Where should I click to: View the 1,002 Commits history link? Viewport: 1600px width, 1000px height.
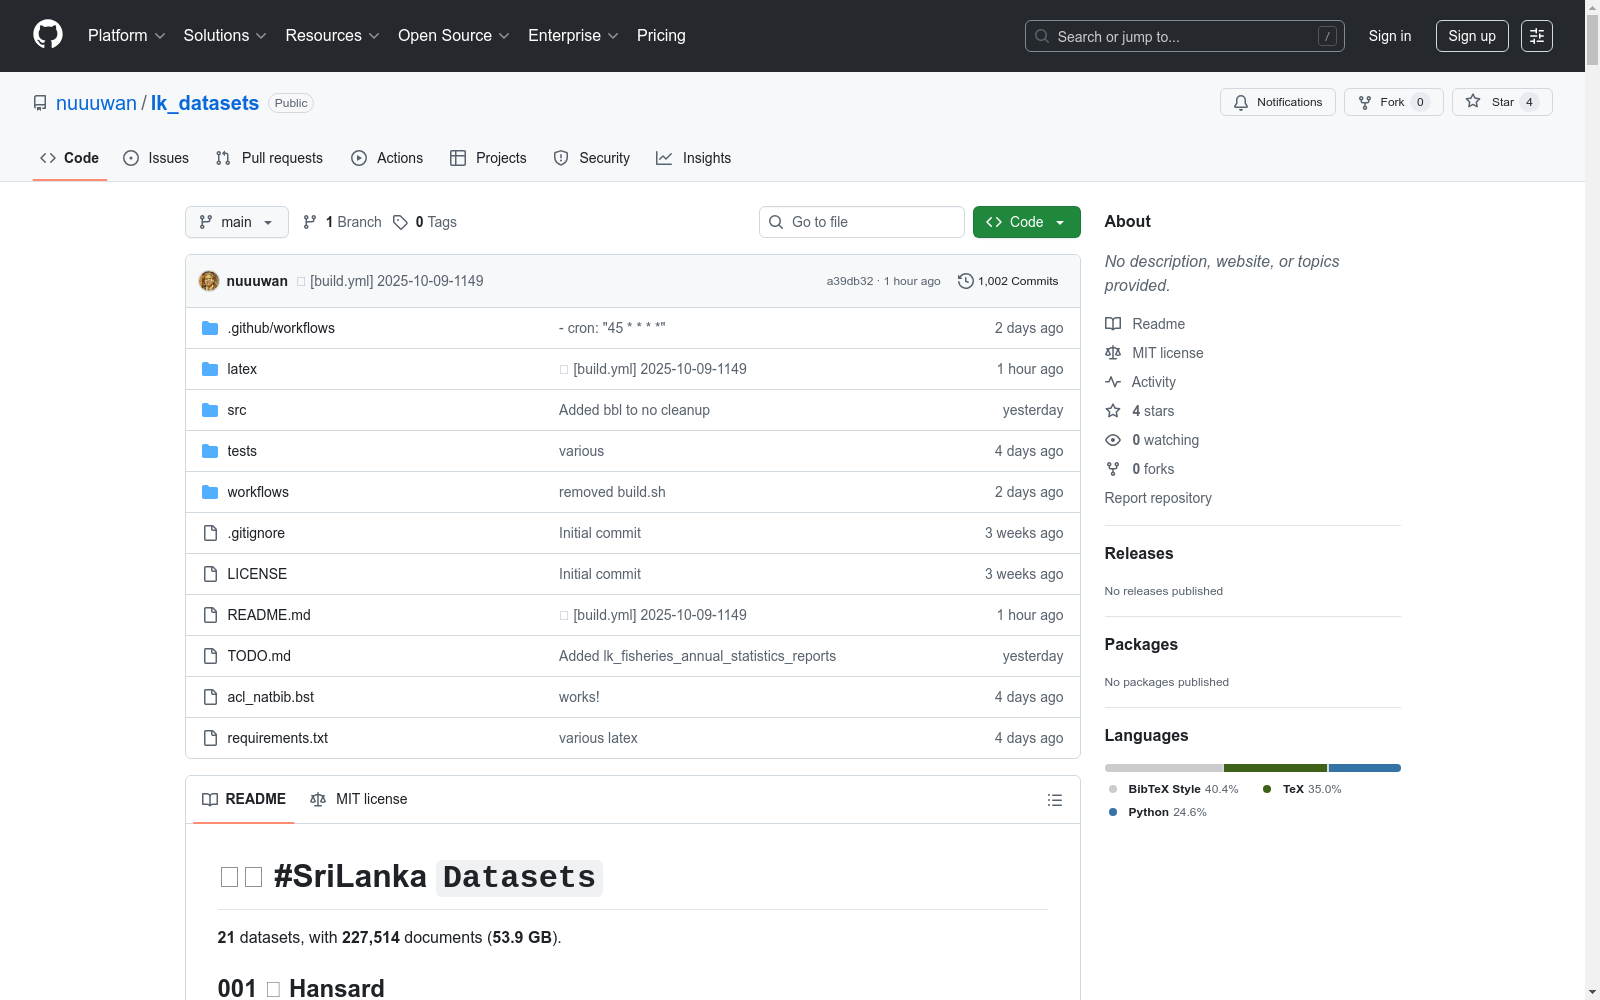[x=1008, y=281]
